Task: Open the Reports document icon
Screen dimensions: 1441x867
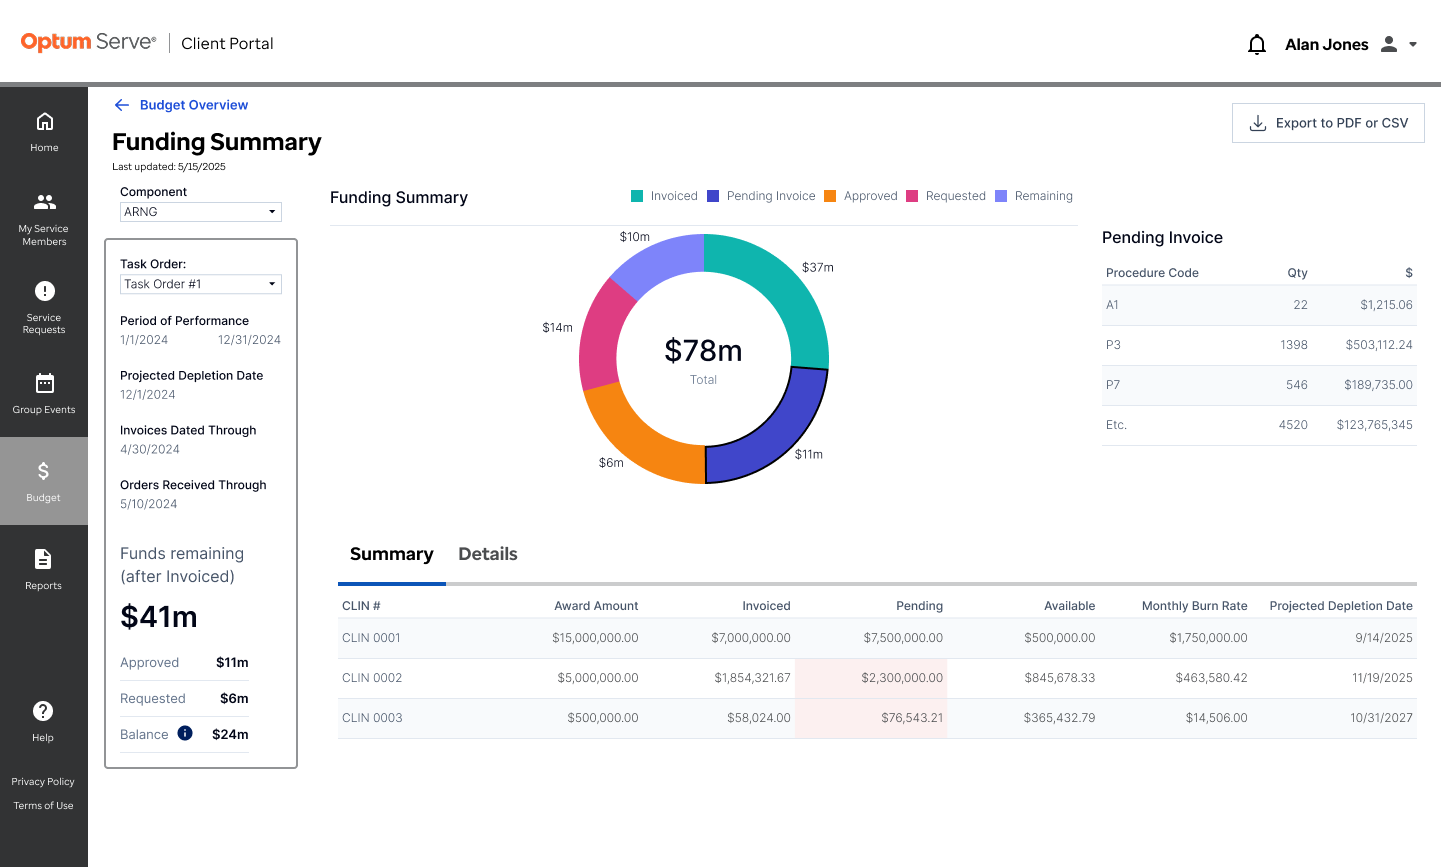Action: 43,559
